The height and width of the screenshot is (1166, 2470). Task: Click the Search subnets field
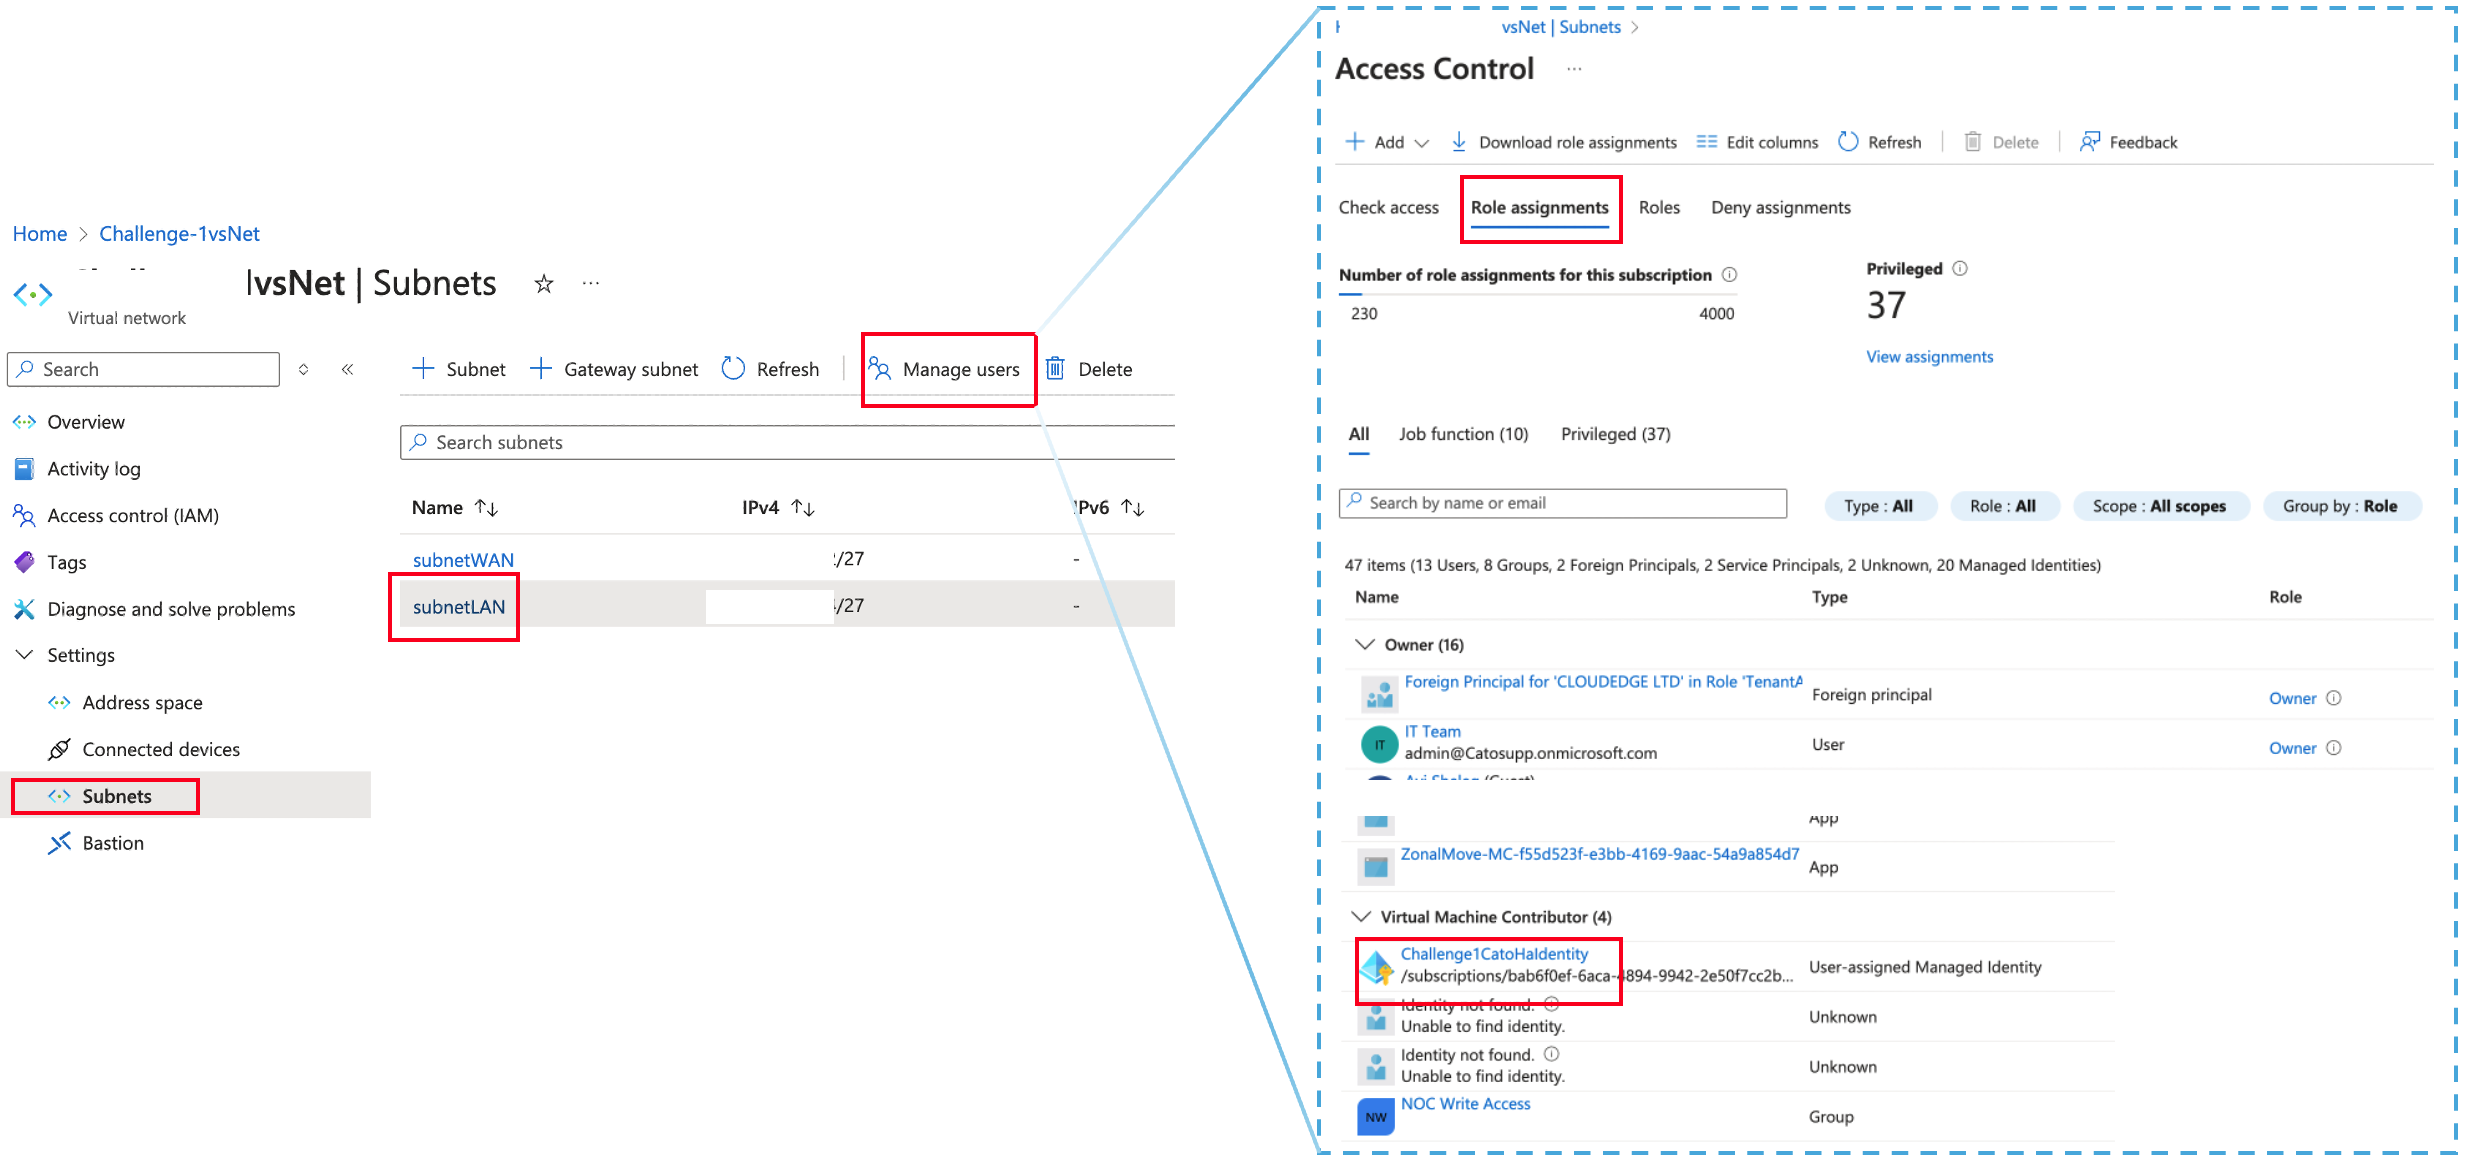pos(787,442)
